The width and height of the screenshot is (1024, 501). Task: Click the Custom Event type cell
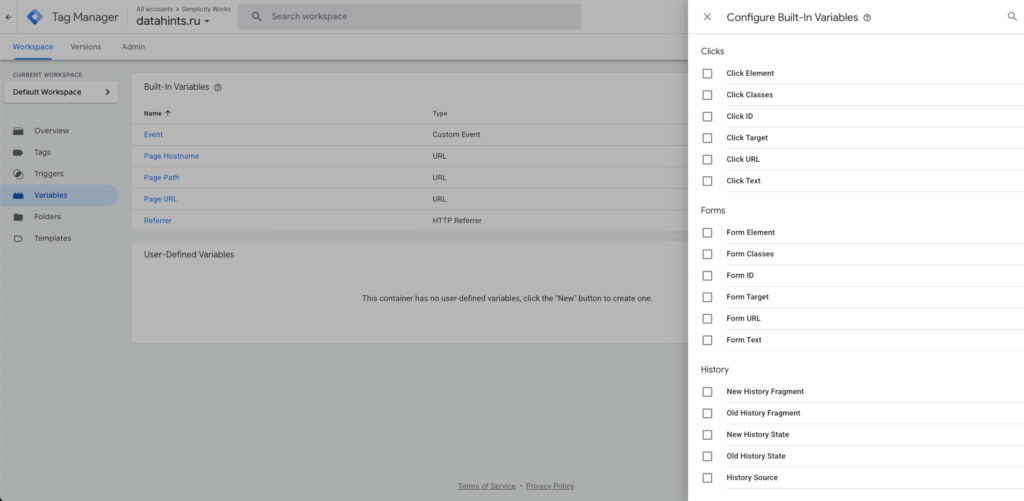(456, 135)
